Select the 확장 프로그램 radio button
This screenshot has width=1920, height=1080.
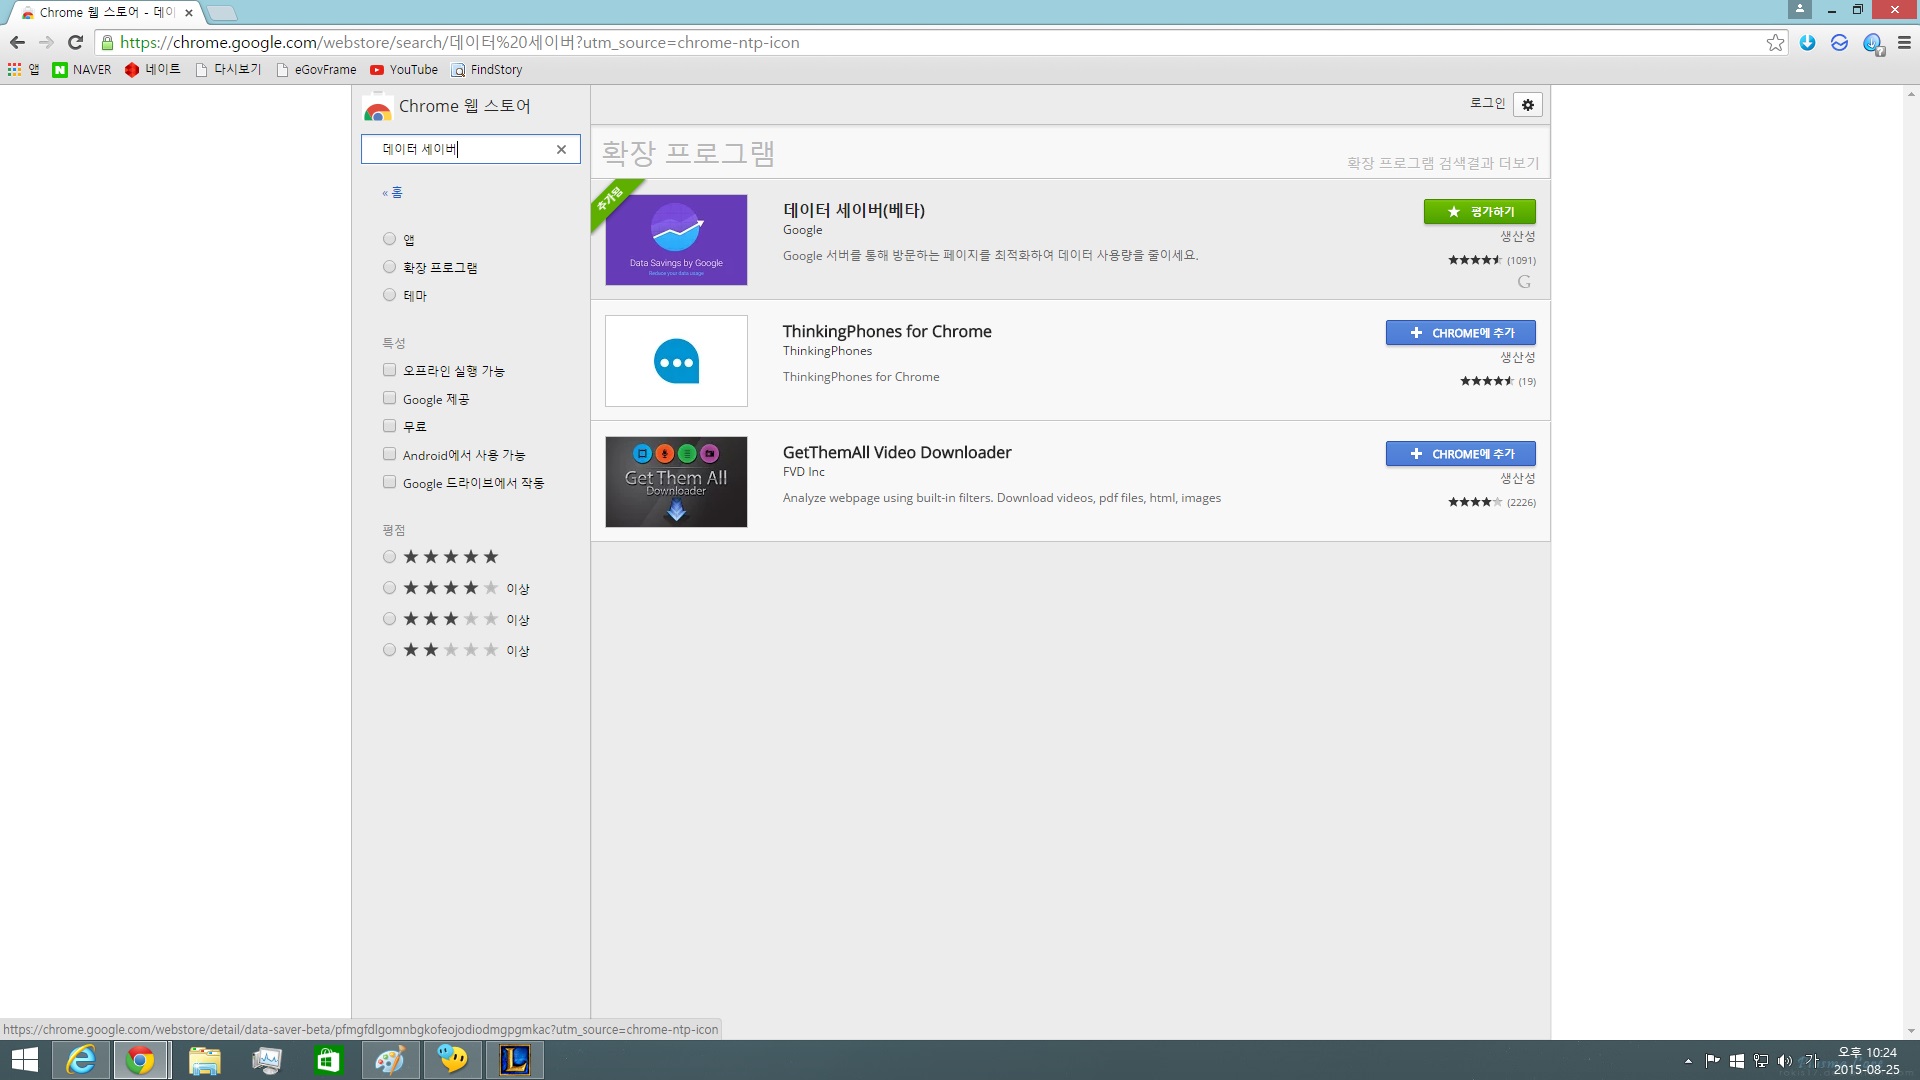tap(389, 267)
